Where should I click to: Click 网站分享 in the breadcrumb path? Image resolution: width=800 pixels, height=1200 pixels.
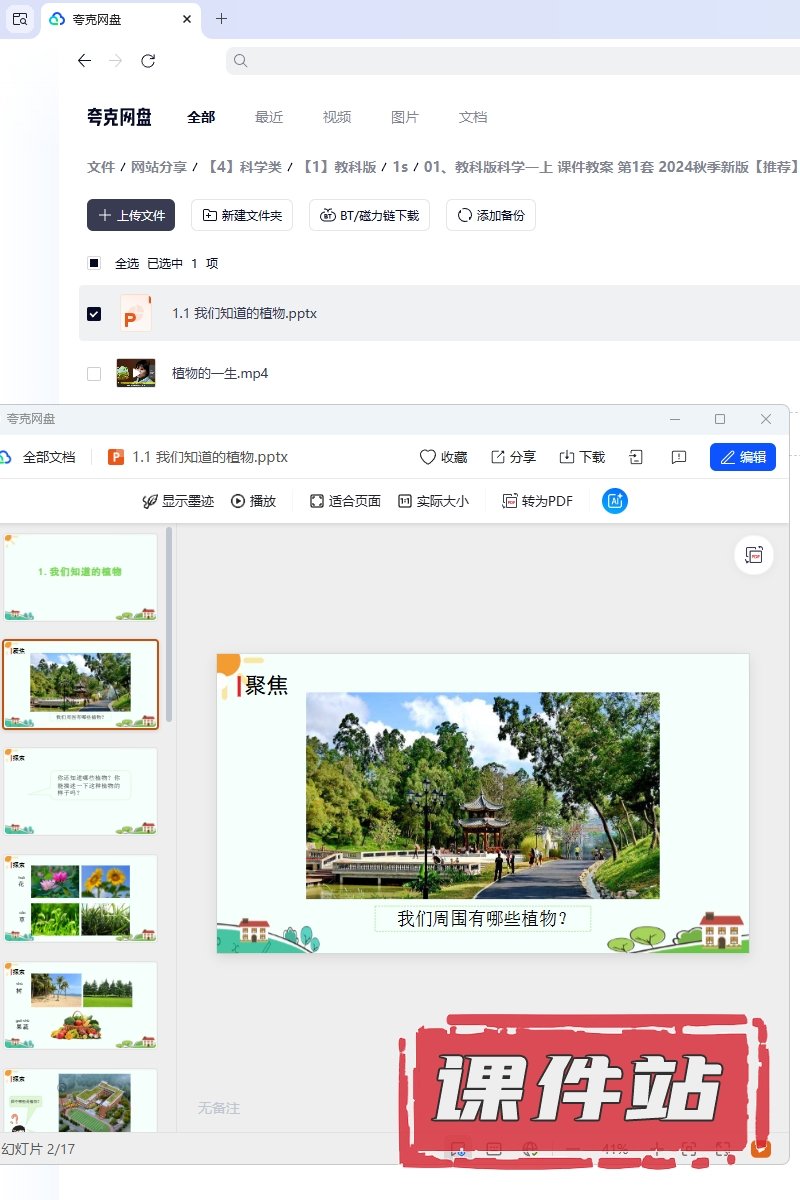(x=160, y=167)
